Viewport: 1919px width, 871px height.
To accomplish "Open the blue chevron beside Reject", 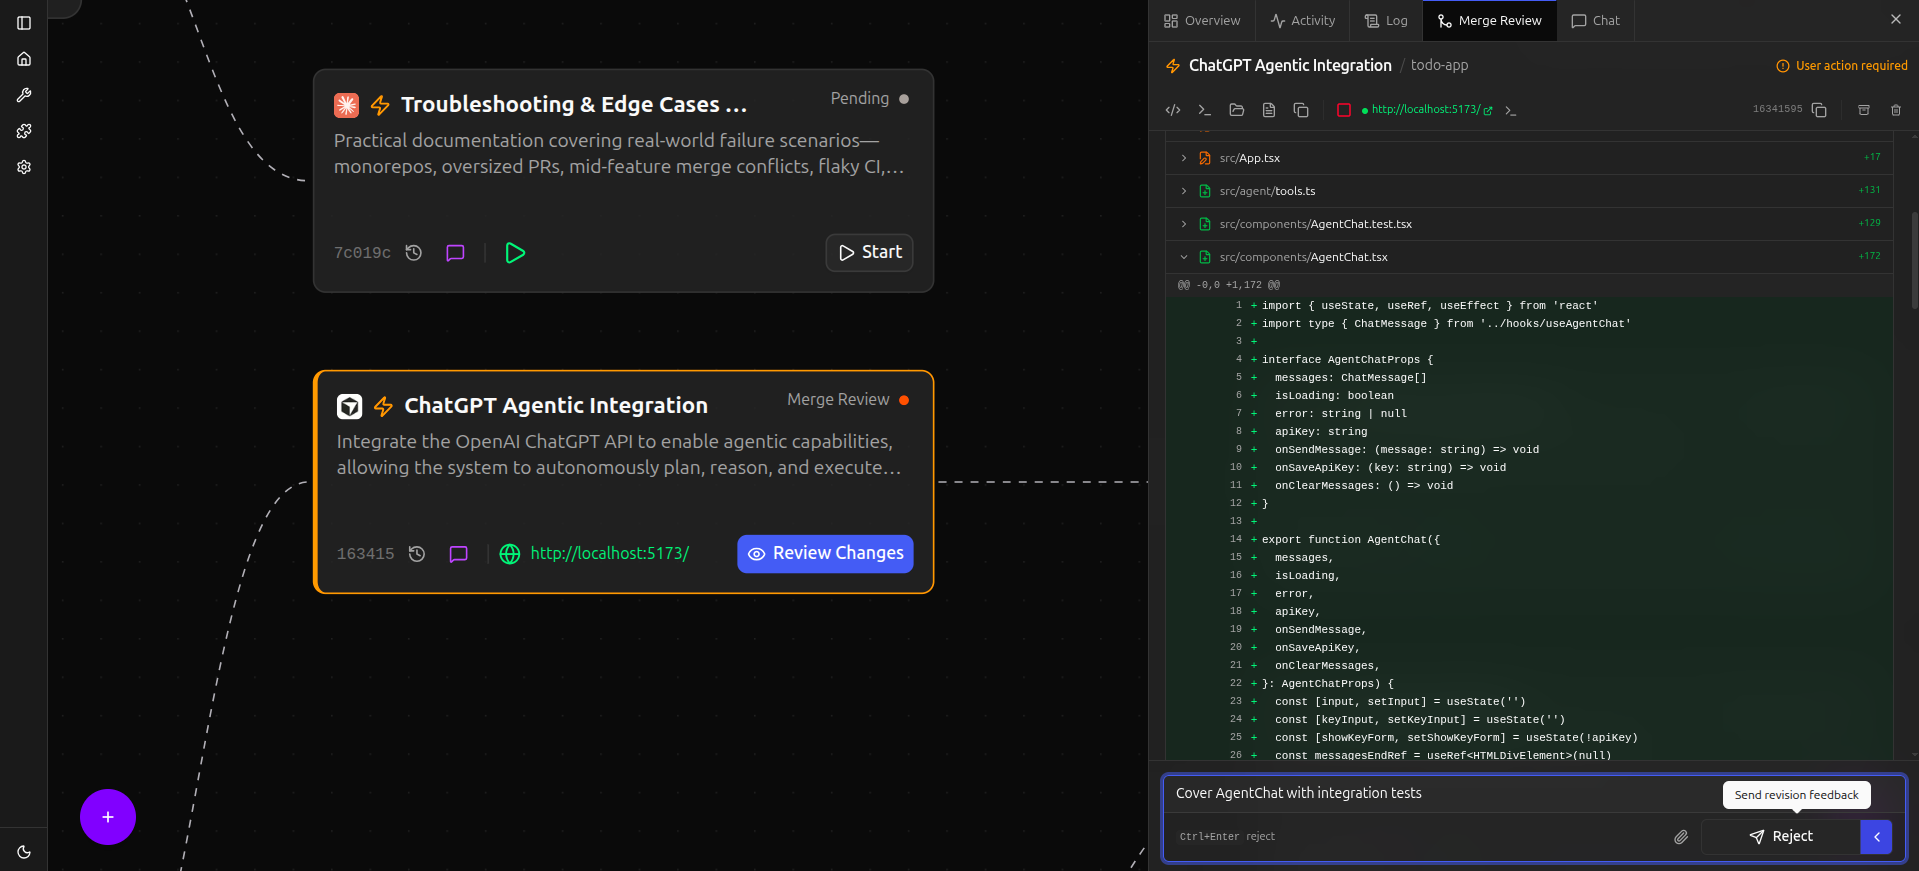I will click(1877, 837).
